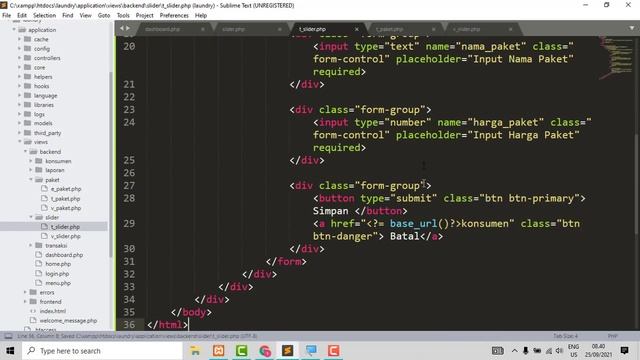Click v_paket.php file icon in sidebar
640x360 pixels.
(x=44, y=208)
